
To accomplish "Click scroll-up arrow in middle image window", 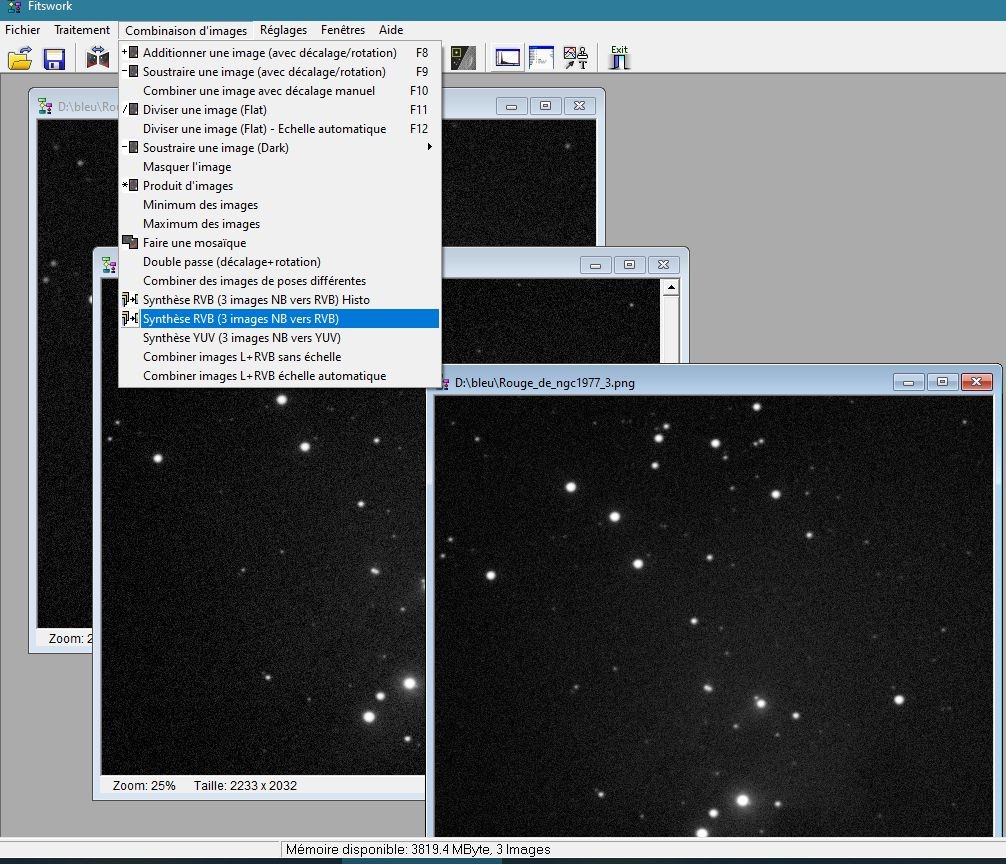I will coord(671,287).
